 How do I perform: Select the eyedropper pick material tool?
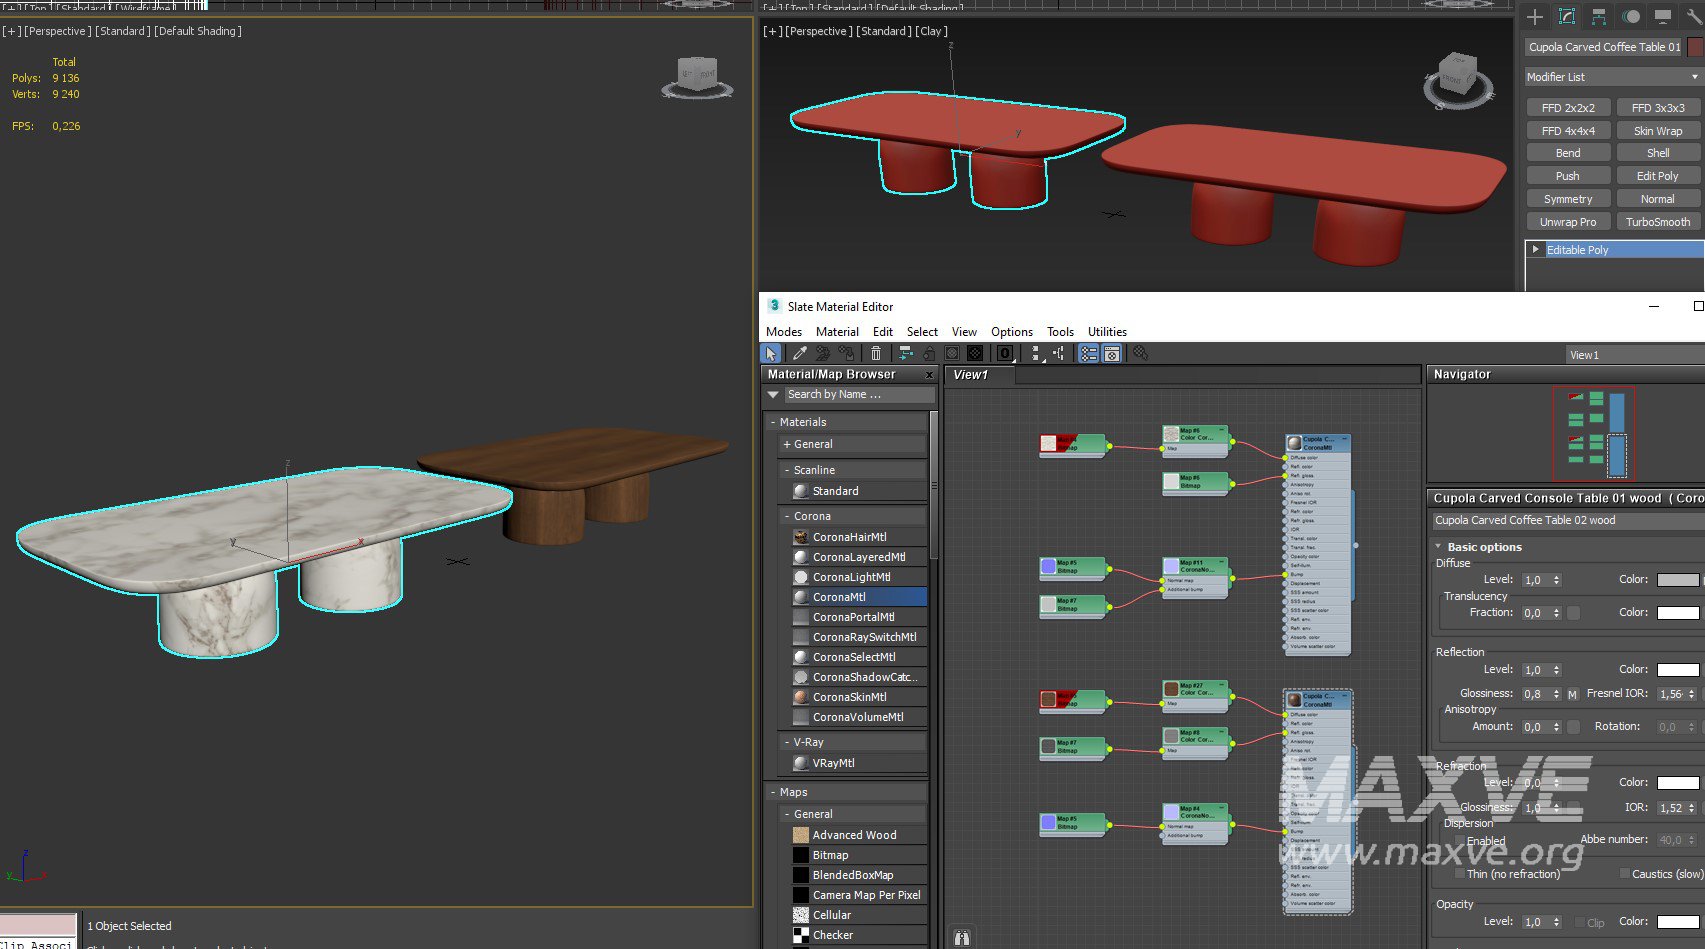coord(799,353)
